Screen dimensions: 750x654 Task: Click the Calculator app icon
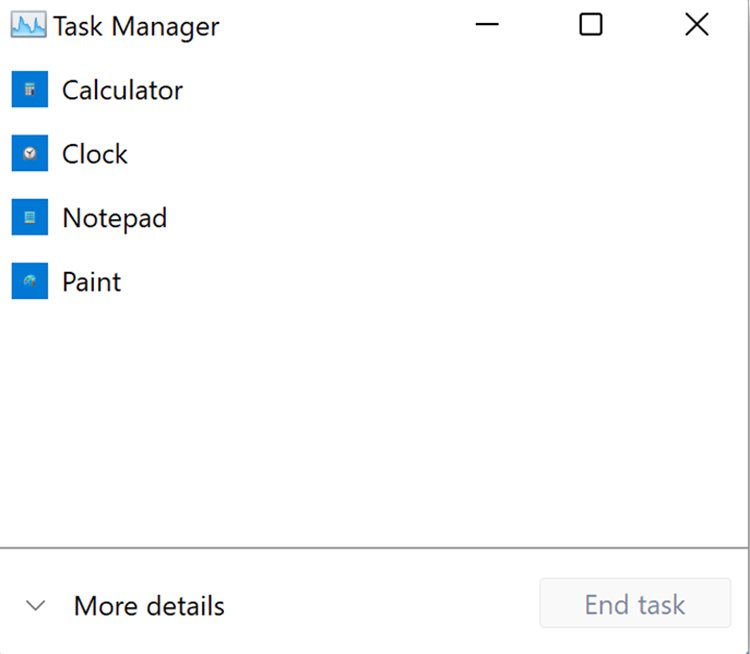coord(30,90)
